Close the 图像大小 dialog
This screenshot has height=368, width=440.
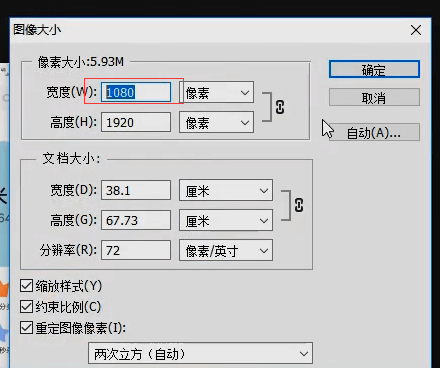(x=416, y=30)
